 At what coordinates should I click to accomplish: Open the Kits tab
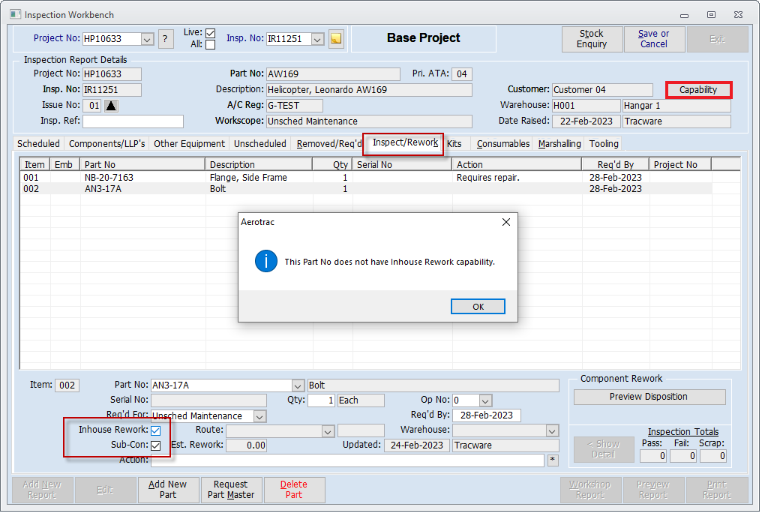pyautogui.click(x=454, y=144)
